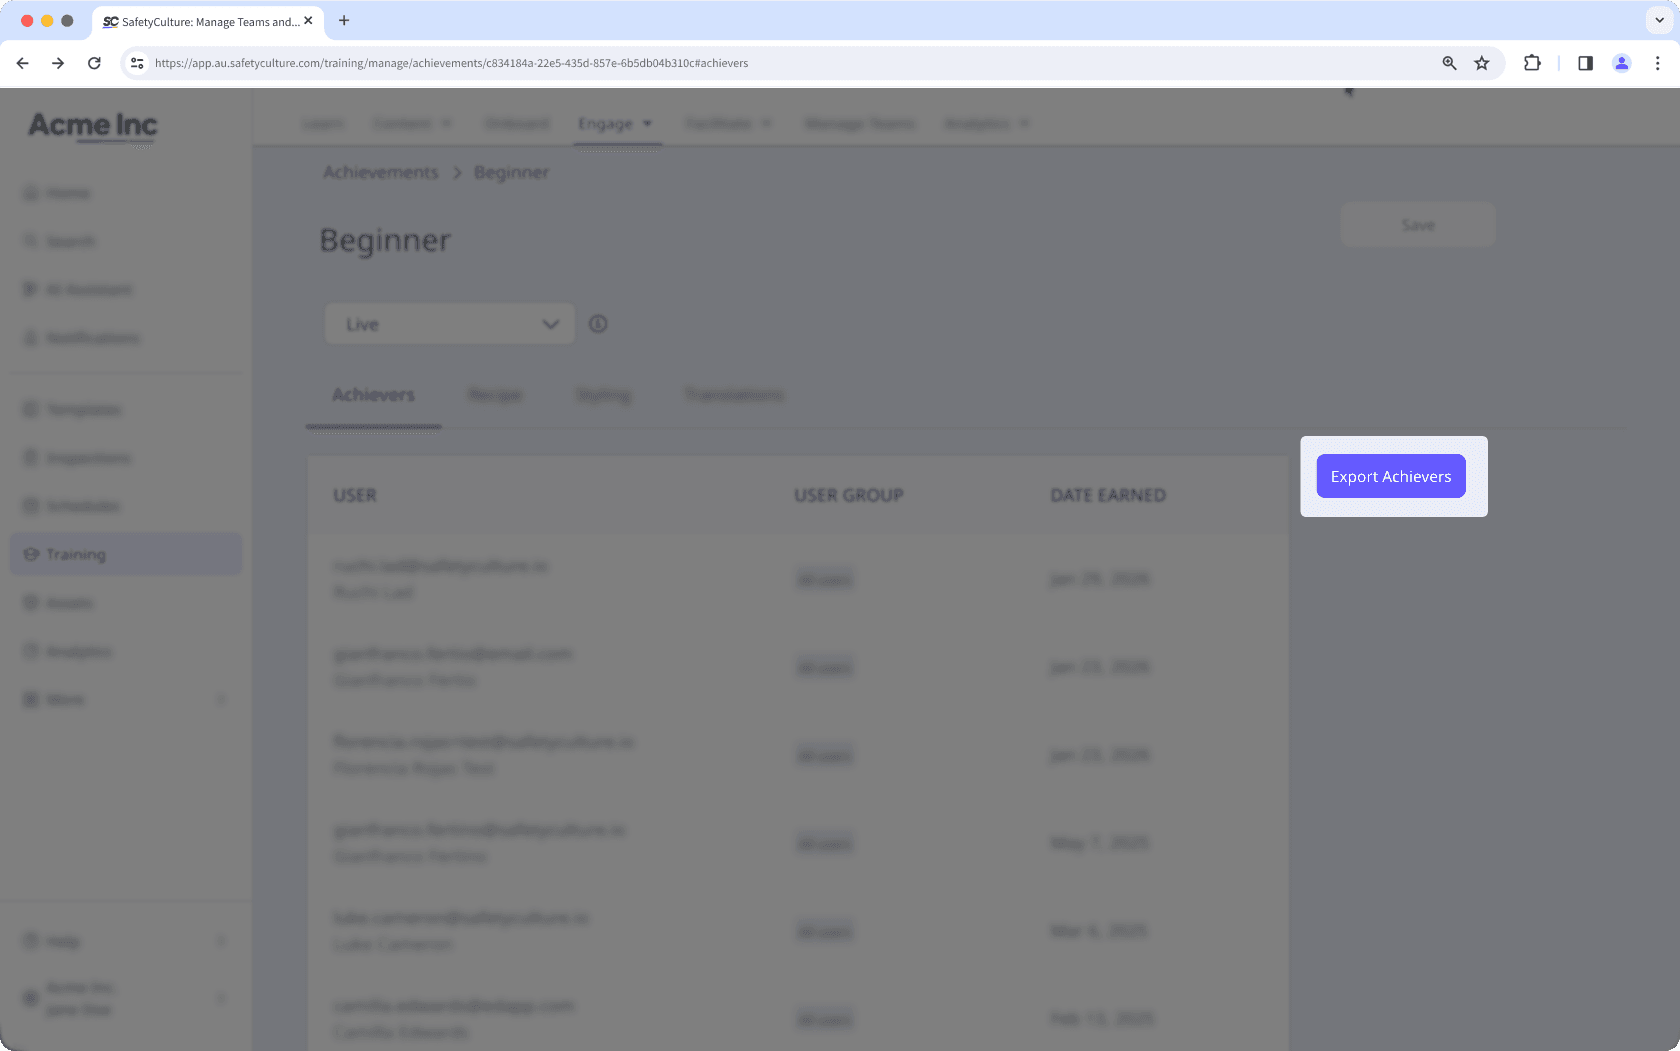Click the Export Achievers button
Image resolution: width=1680 pixels, height=1051 pixels.
pyautogui.click(x=1390, y=476)
